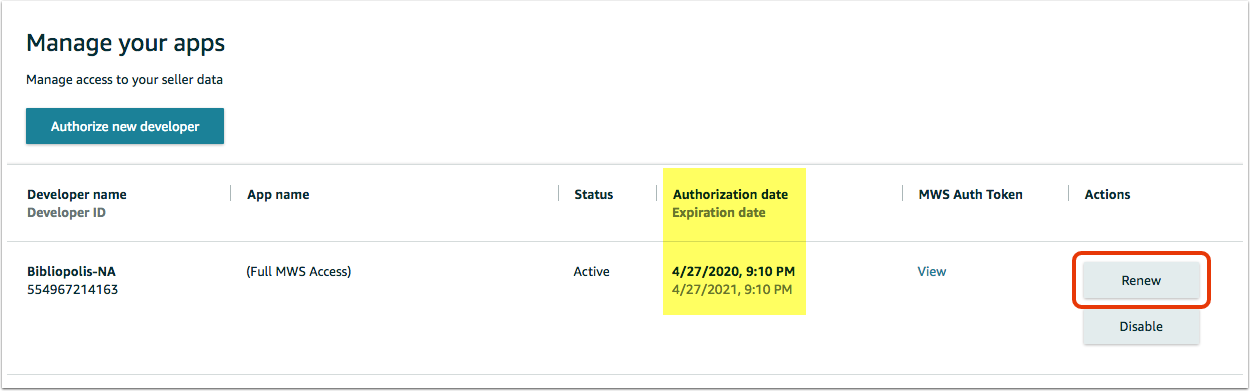This screenshot has width=1250, height=391.
Task: Click the (Full MWS Access) app name
Action: (299, 271)
